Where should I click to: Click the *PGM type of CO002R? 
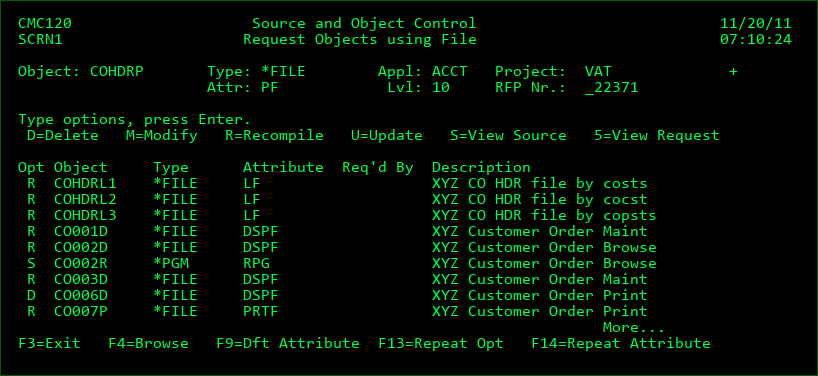tap(171, 263)
